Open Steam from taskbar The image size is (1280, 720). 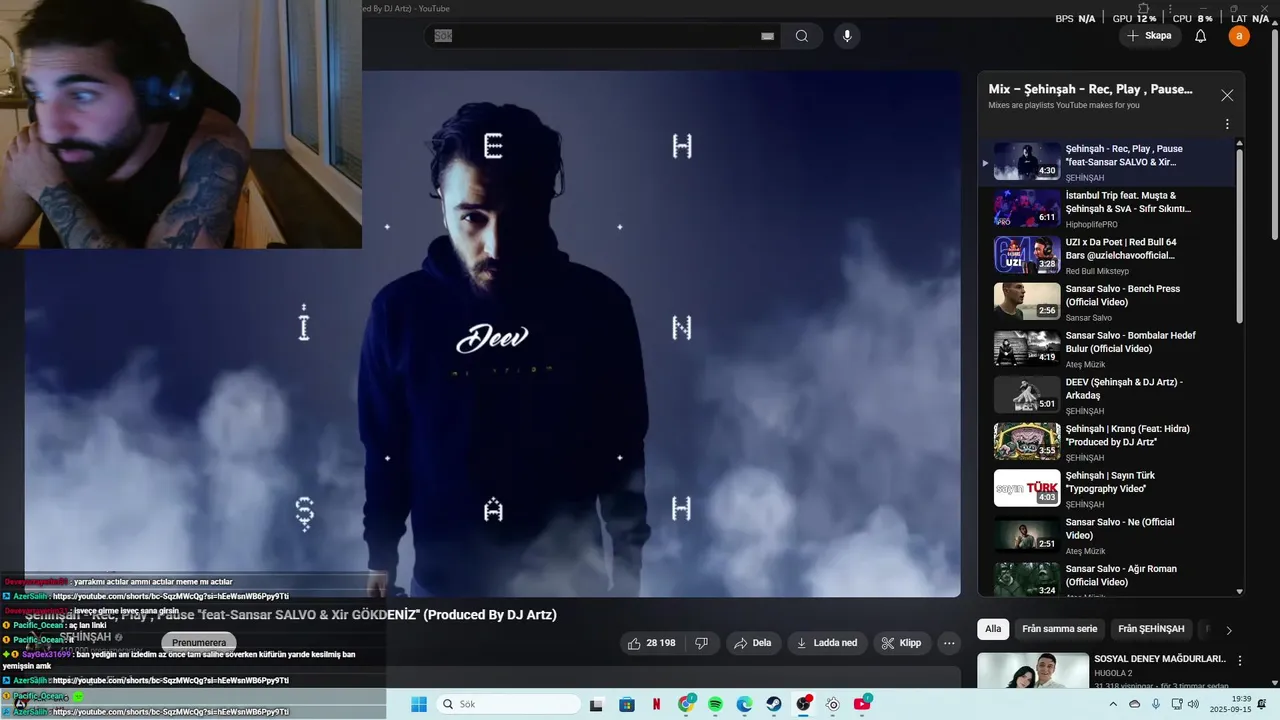(774, 704)
